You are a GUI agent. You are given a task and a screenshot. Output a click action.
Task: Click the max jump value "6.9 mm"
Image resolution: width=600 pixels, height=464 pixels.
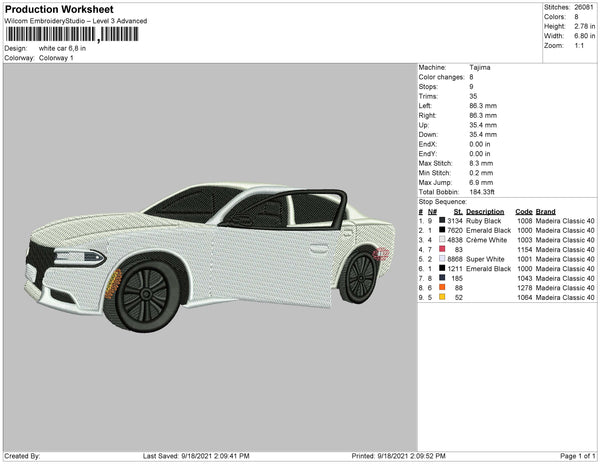(x=481, y=182)
